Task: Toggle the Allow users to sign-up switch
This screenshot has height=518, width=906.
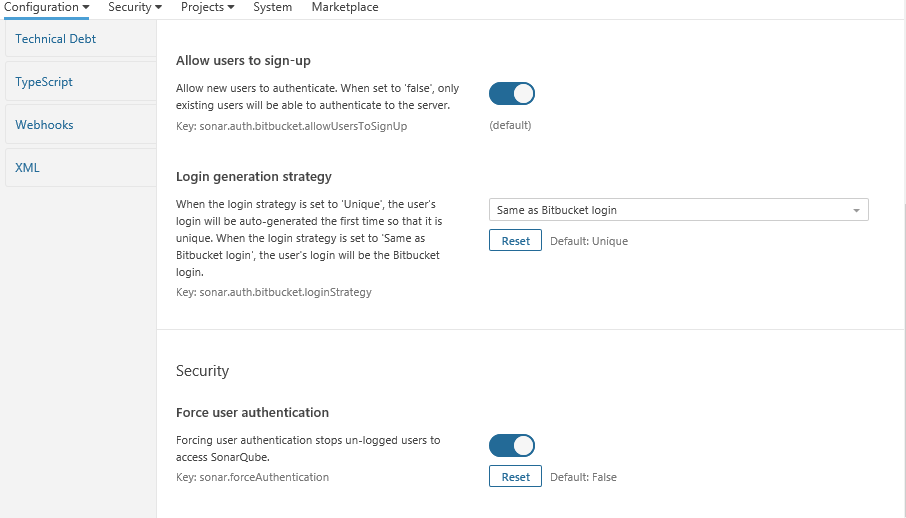Action: [x=512, y=94]
